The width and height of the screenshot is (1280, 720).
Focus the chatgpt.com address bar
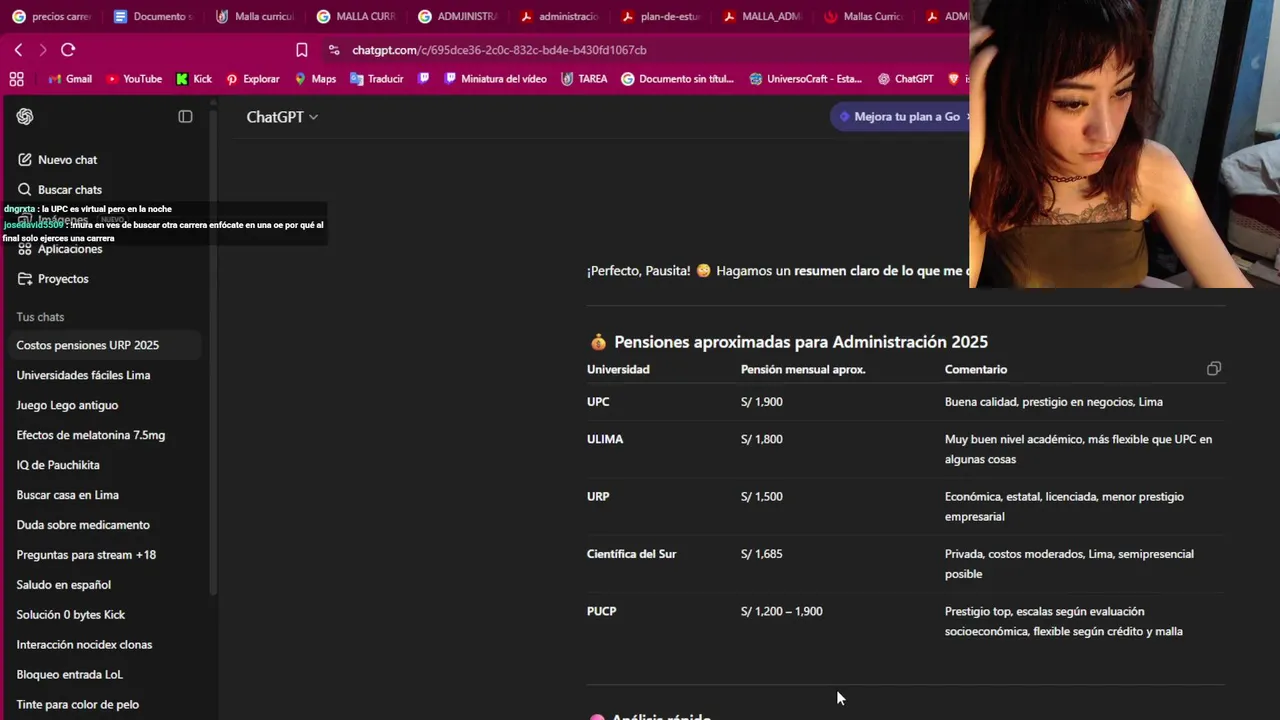coord(499,50)
